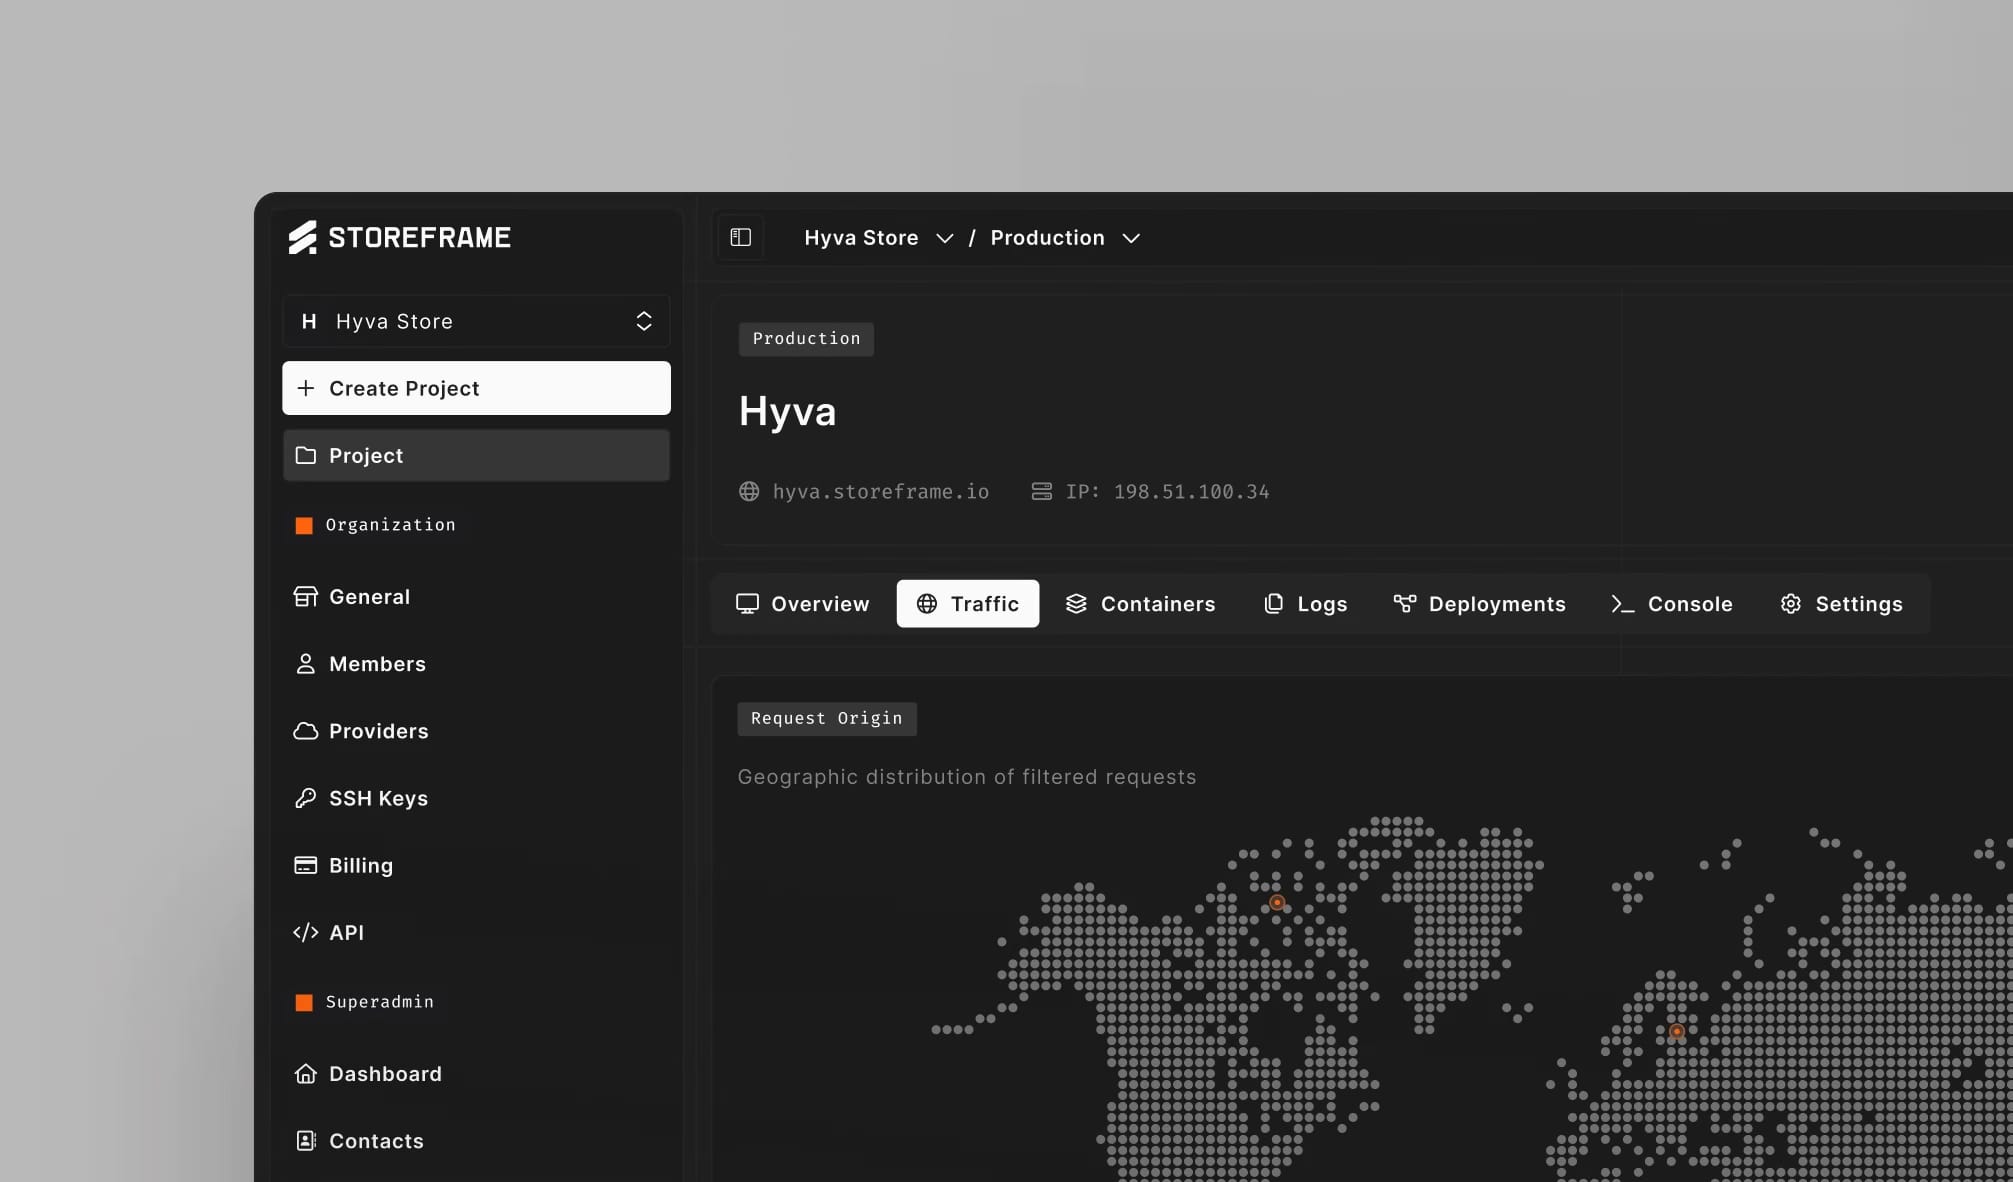The width and height of the screenshot is (2013, 1182).
Task: Click the Storeframe logo icon
Action: (303, 237)
